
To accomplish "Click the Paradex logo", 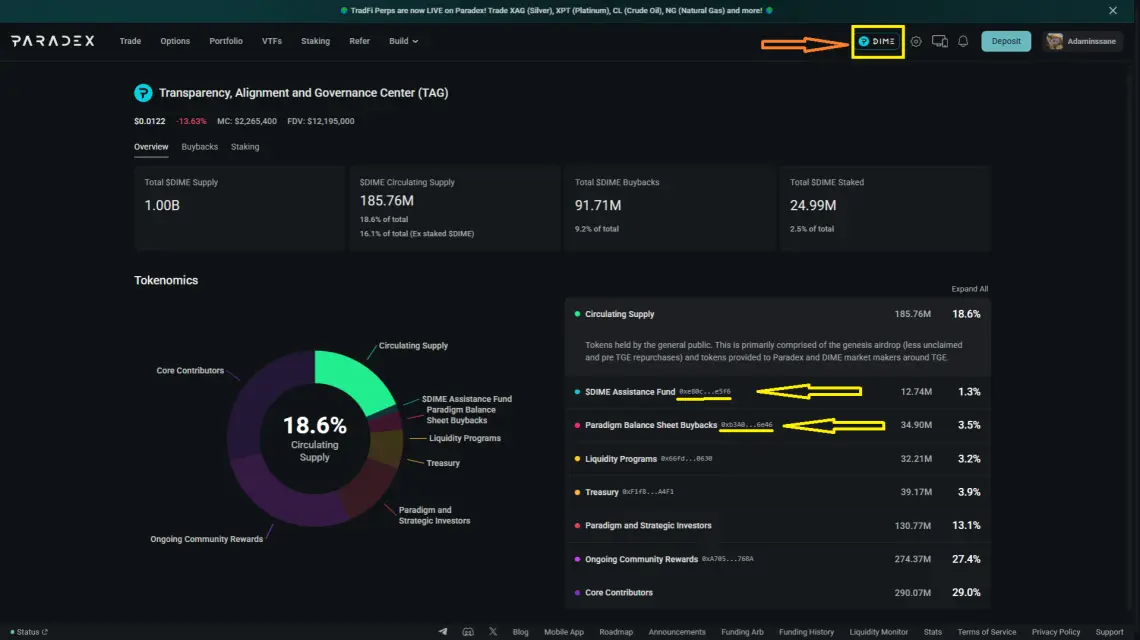I will [52, 41].
